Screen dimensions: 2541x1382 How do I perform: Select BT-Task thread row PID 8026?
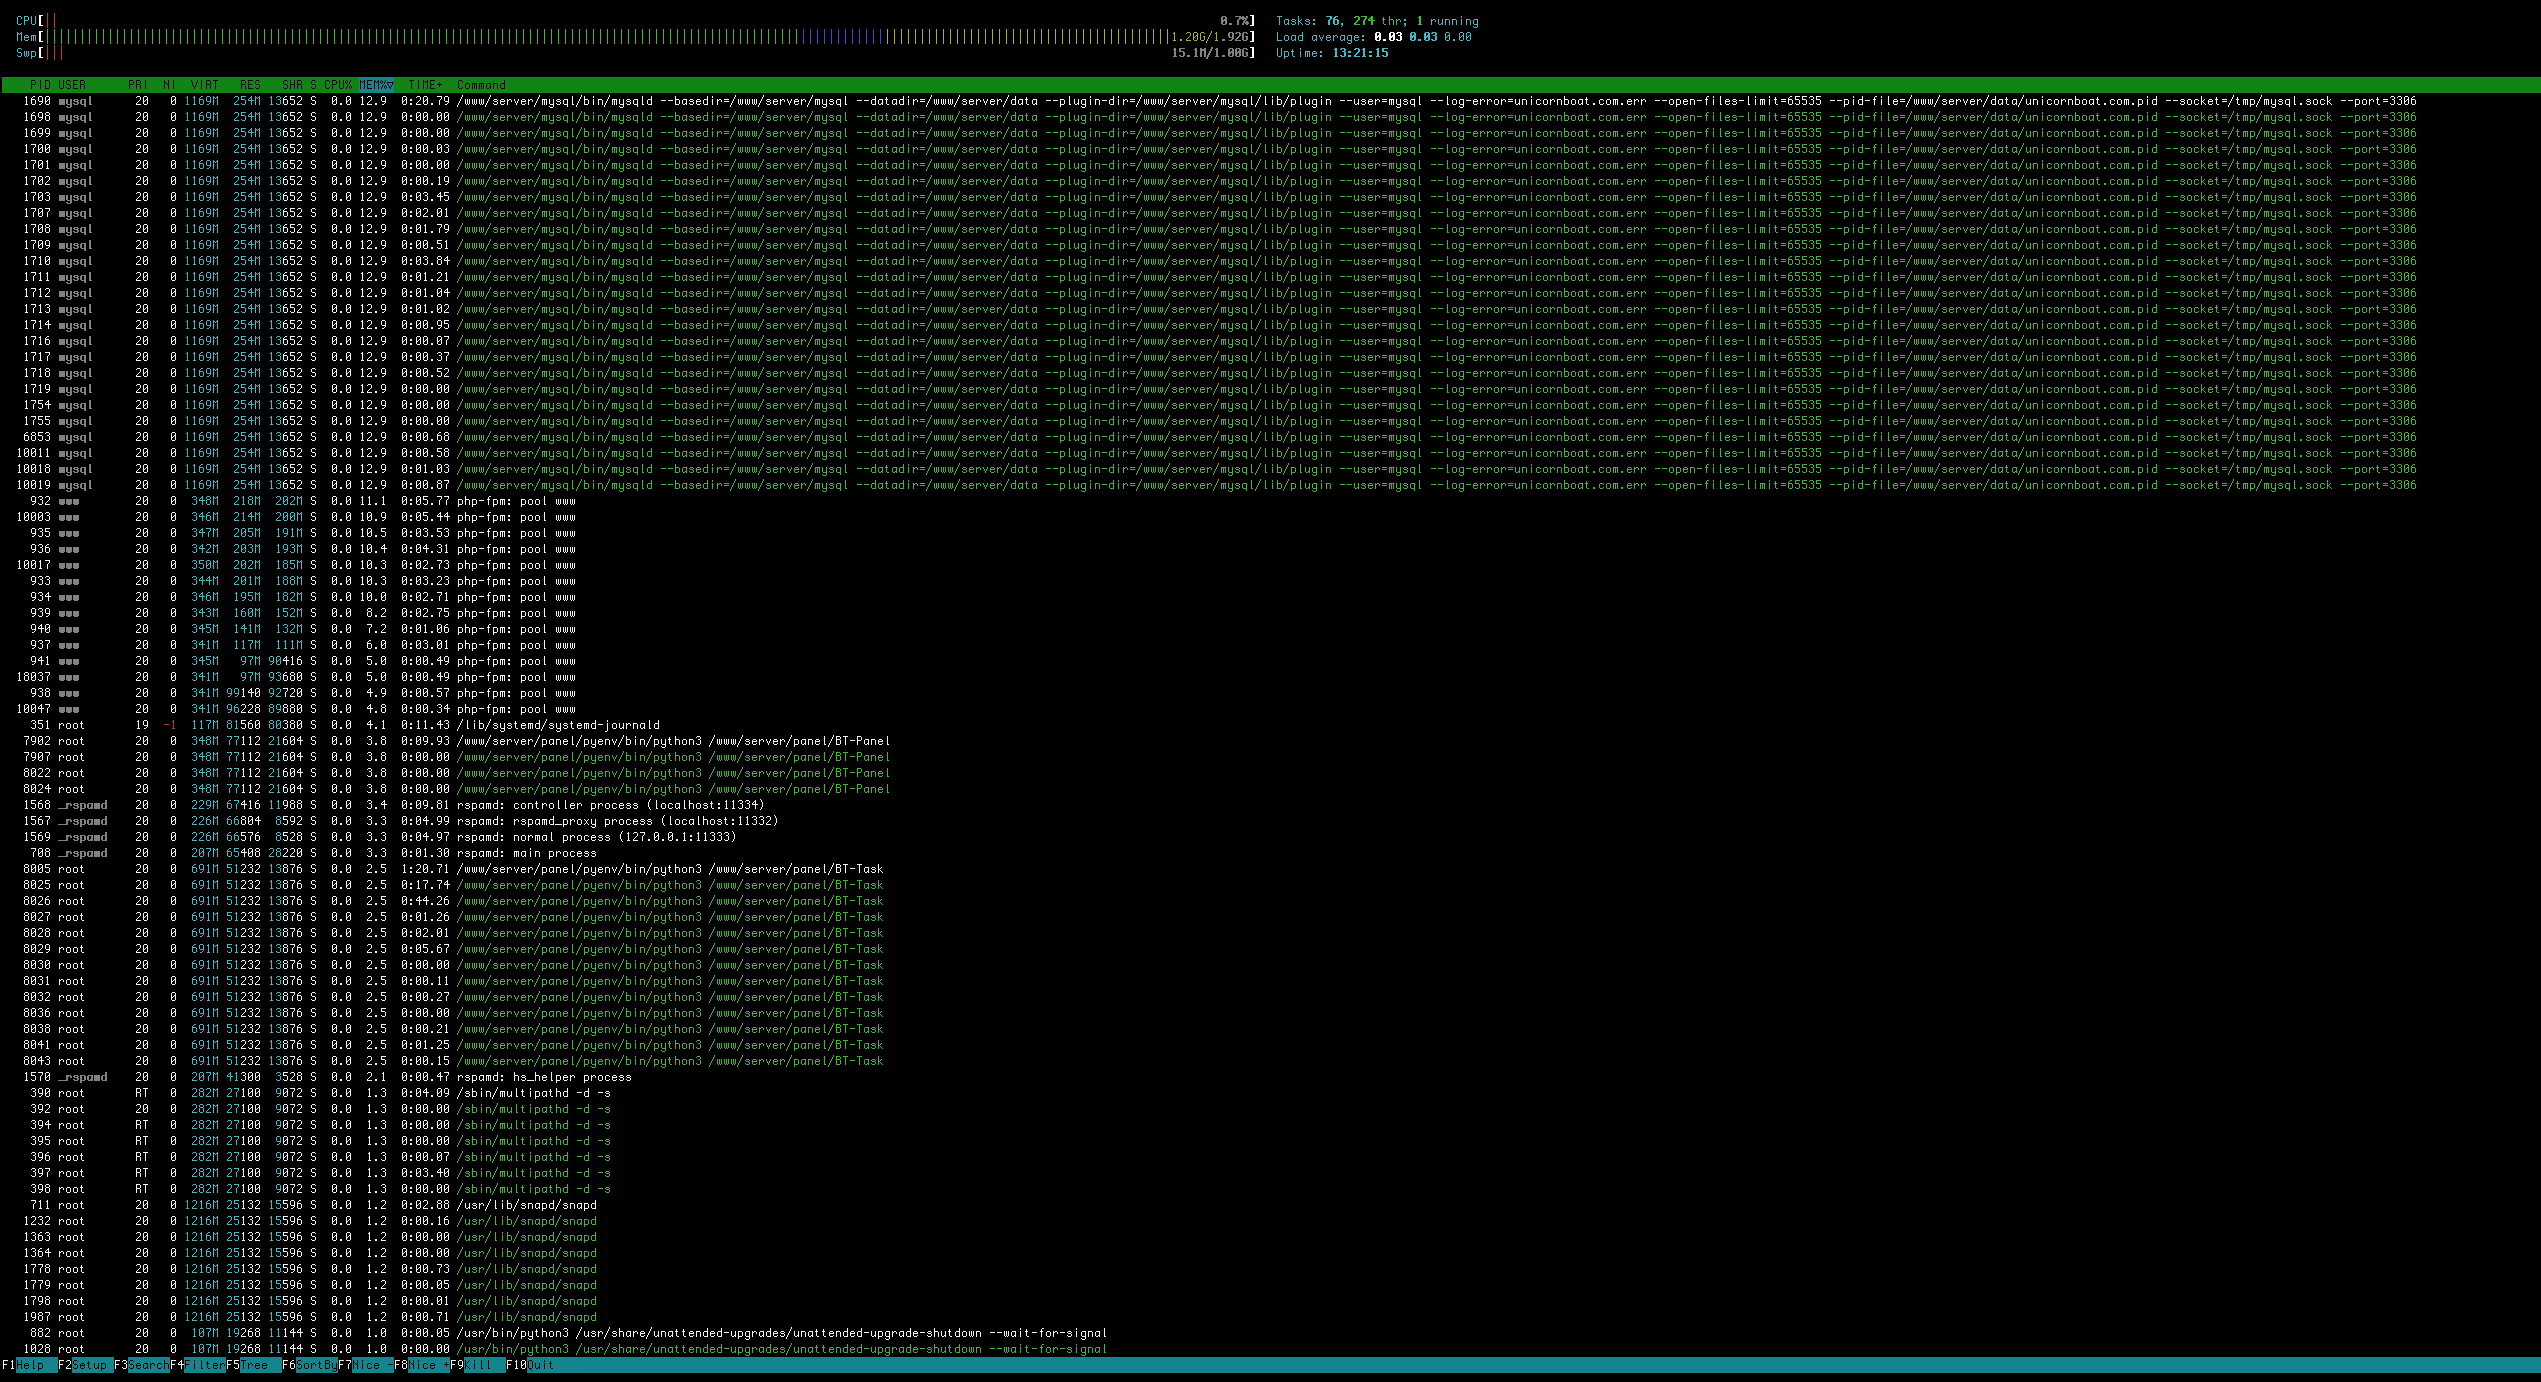tap(1270, 901)
